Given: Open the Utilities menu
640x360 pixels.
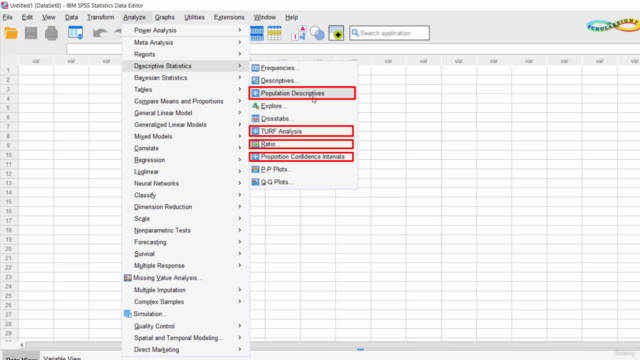Looking at the screenshot, I should point(194,17).
